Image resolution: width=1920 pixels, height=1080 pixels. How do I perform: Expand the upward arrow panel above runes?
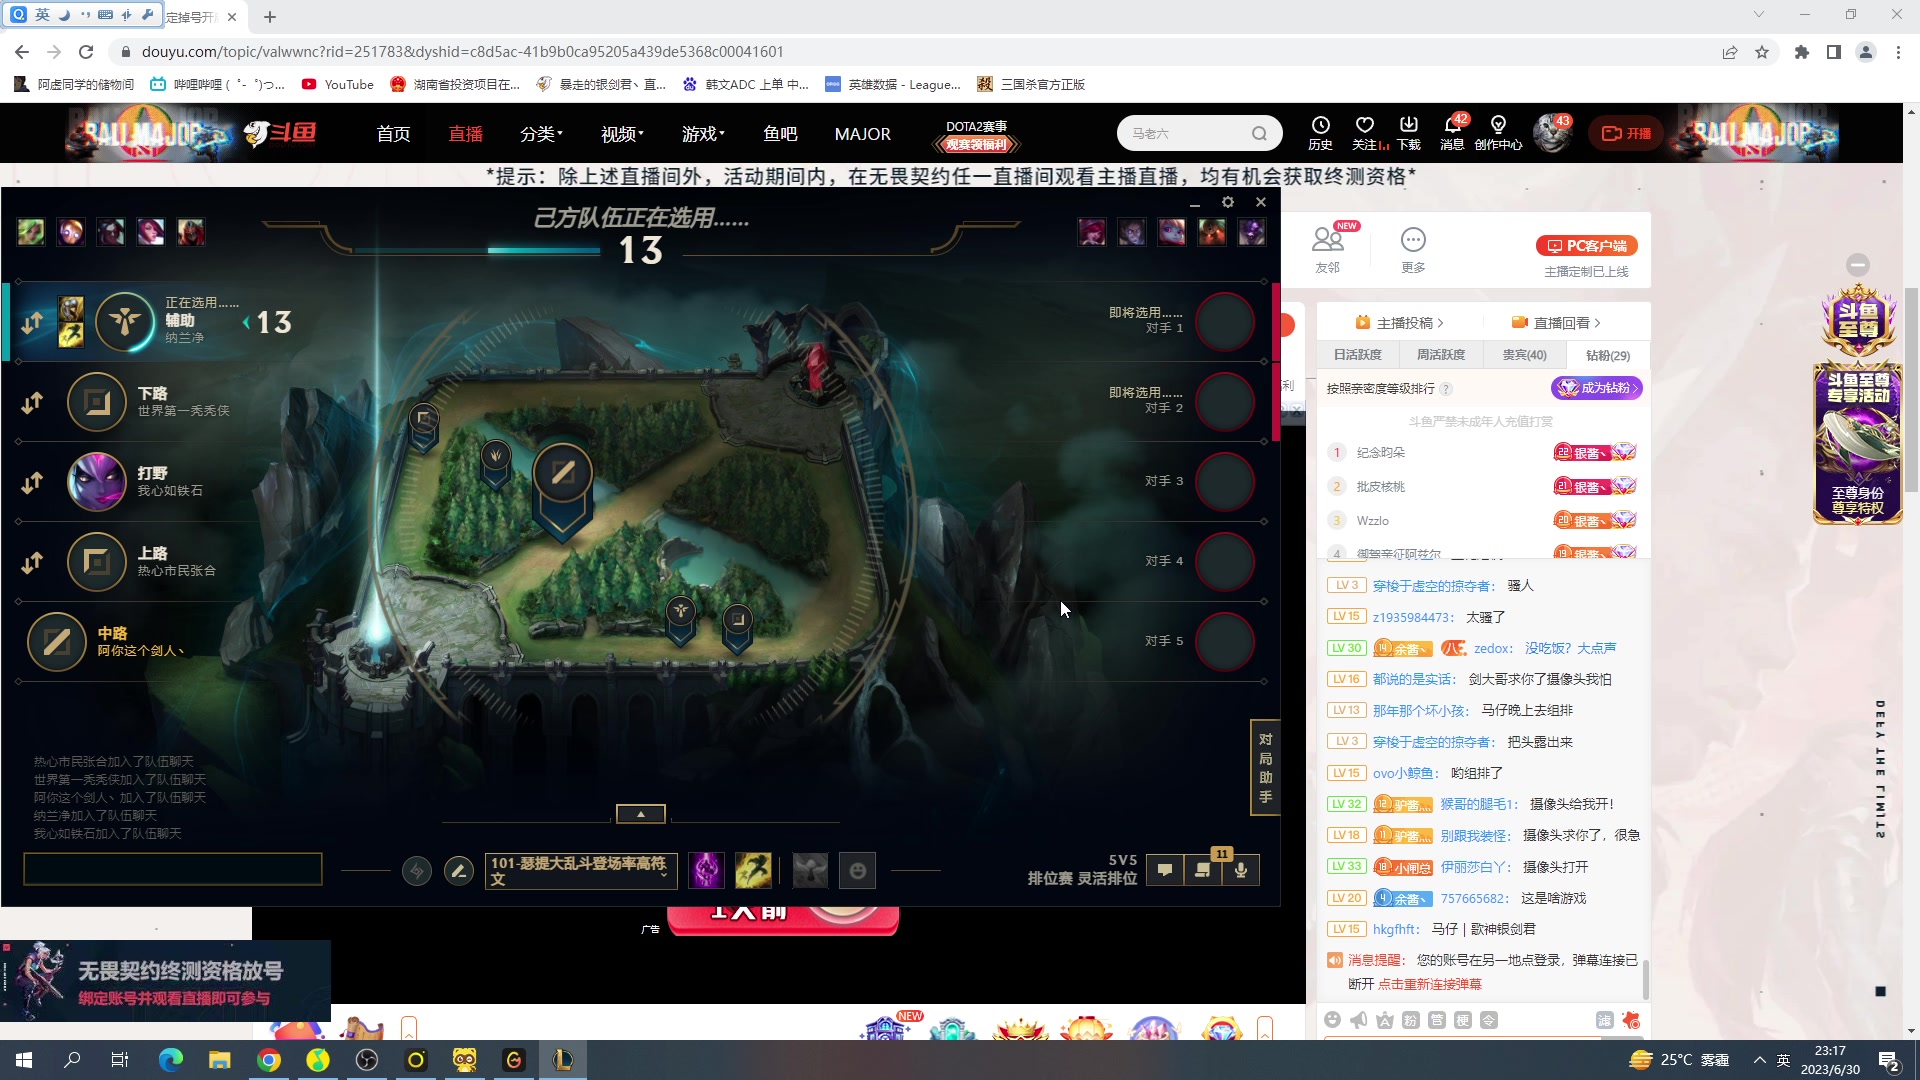click(641, 814)
